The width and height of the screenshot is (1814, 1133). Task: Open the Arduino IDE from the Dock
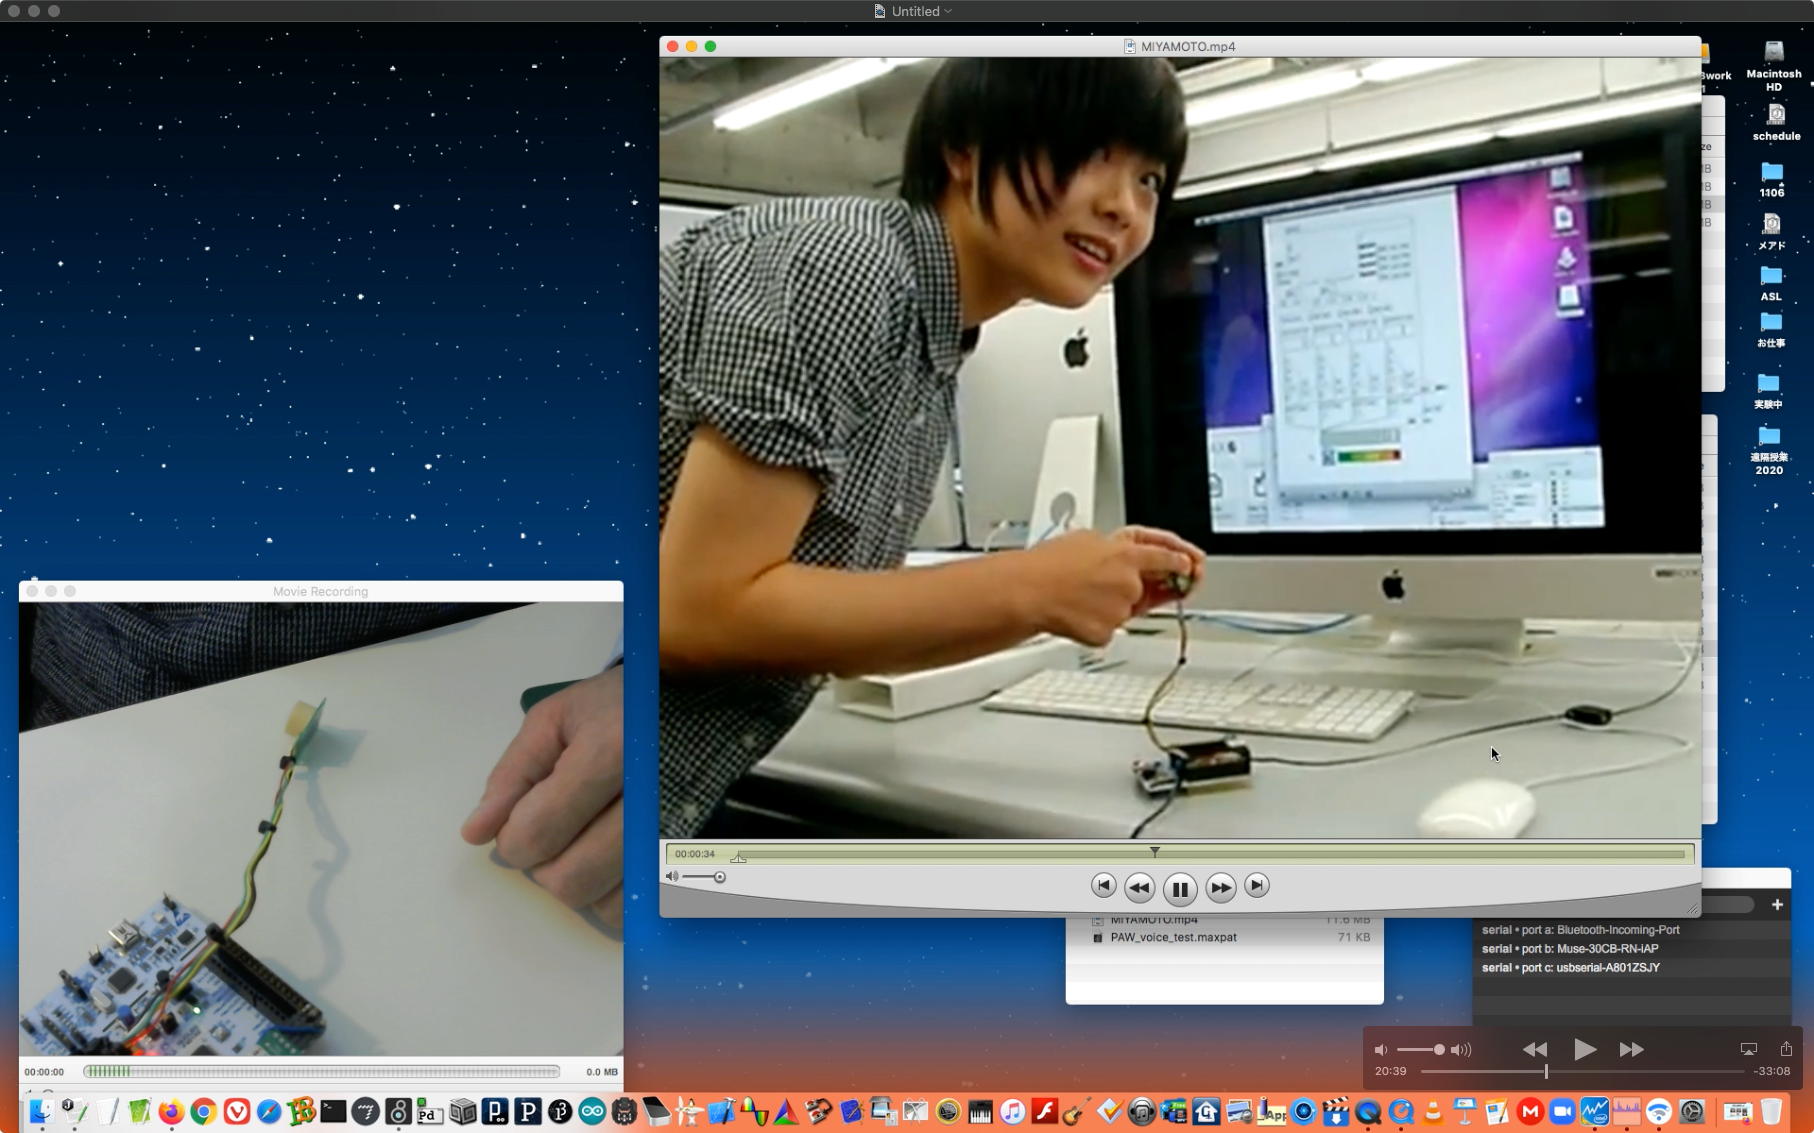pos(592,1111)
